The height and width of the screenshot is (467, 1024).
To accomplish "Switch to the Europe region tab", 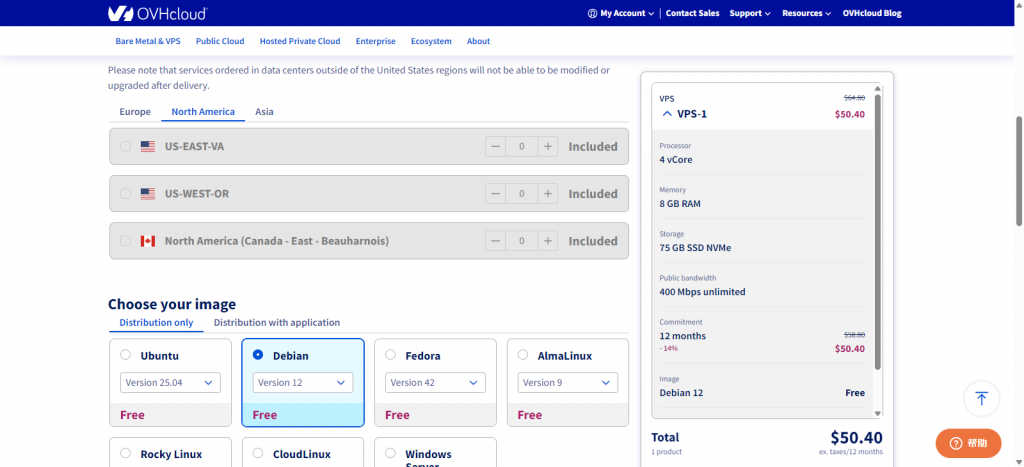I will point(135,112).
